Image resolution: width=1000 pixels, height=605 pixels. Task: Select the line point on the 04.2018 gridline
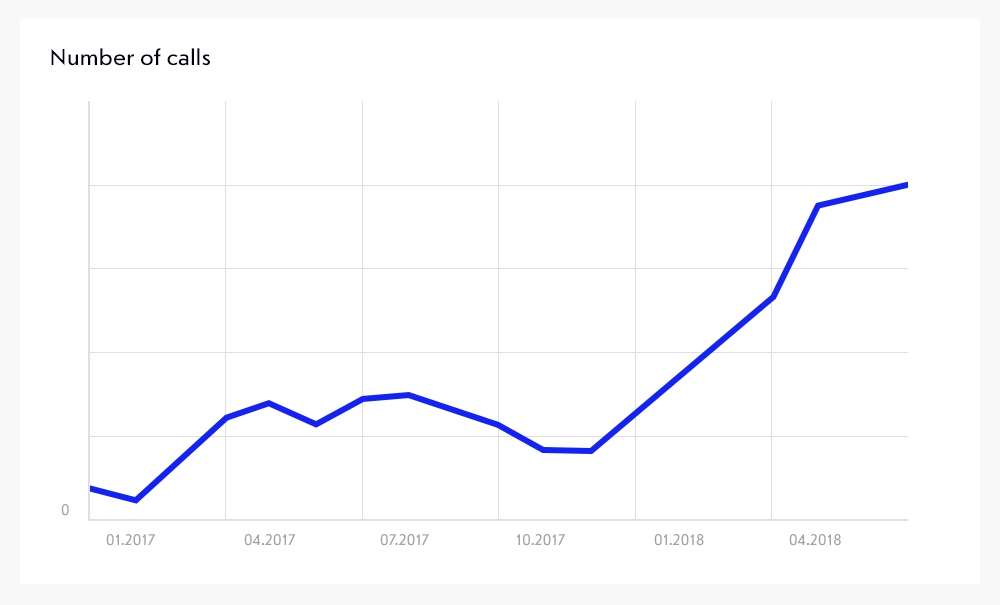pos(772,298)
